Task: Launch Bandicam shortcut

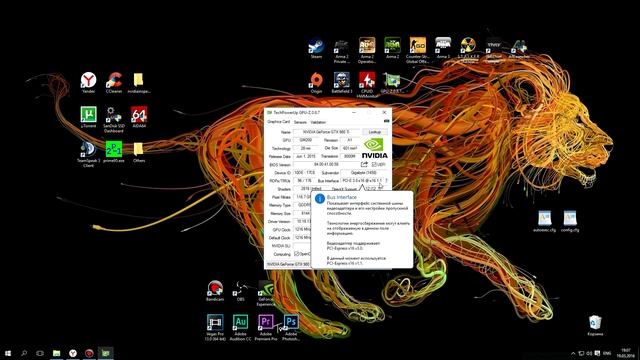Action: (x=215, y=291)
